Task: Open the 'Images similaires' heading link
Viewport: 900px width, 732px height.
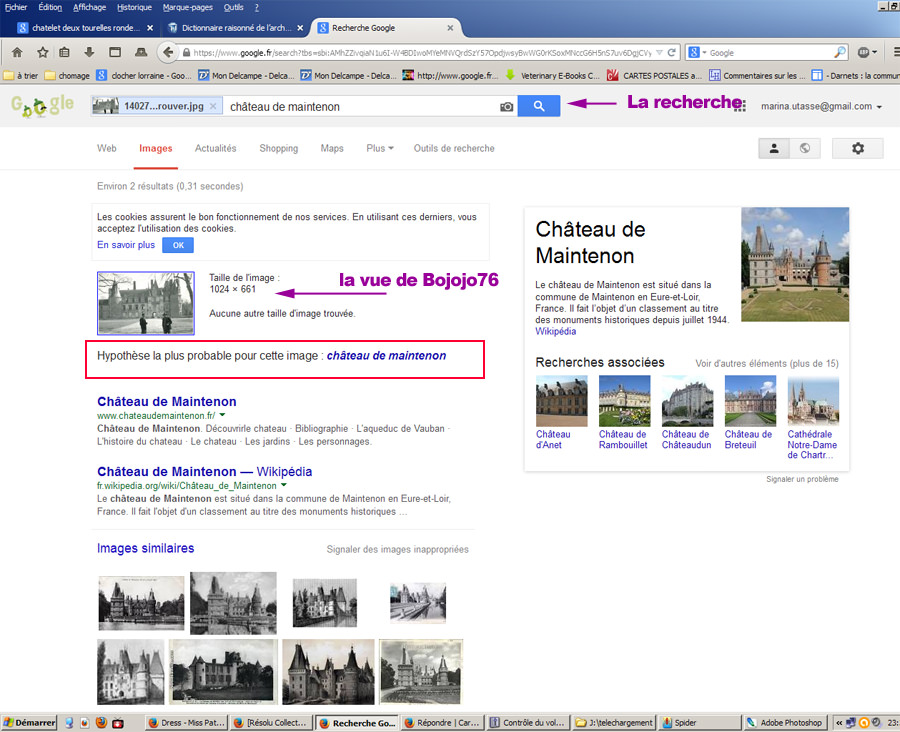Action: [x=145, y=548]
